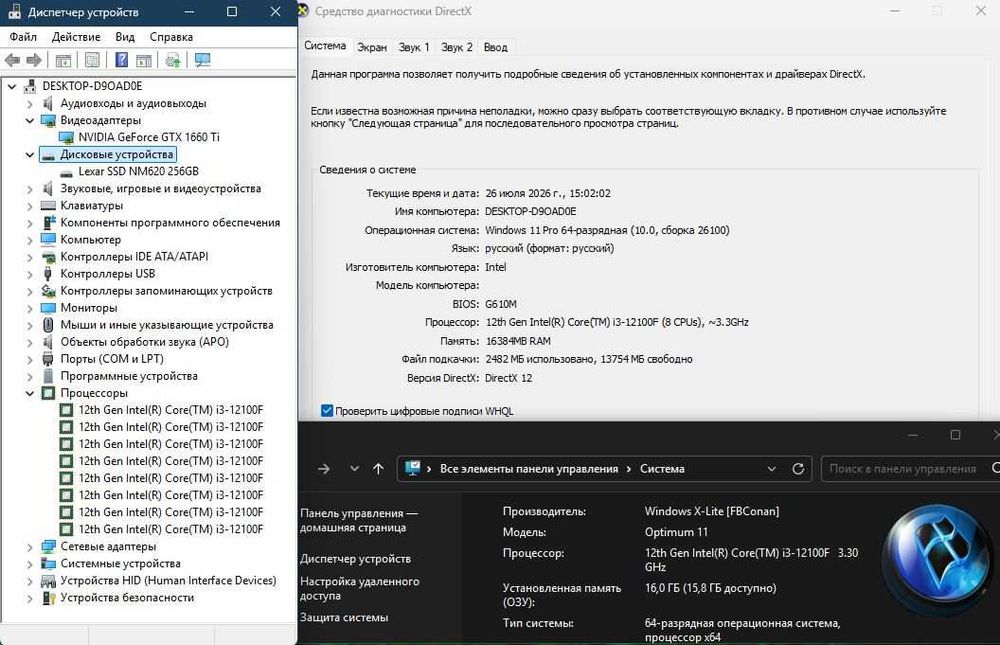Viewport: 1000px width, 645px height.
Task: Collapse the Дисковые устройства category
Action: tap(29, 154)
